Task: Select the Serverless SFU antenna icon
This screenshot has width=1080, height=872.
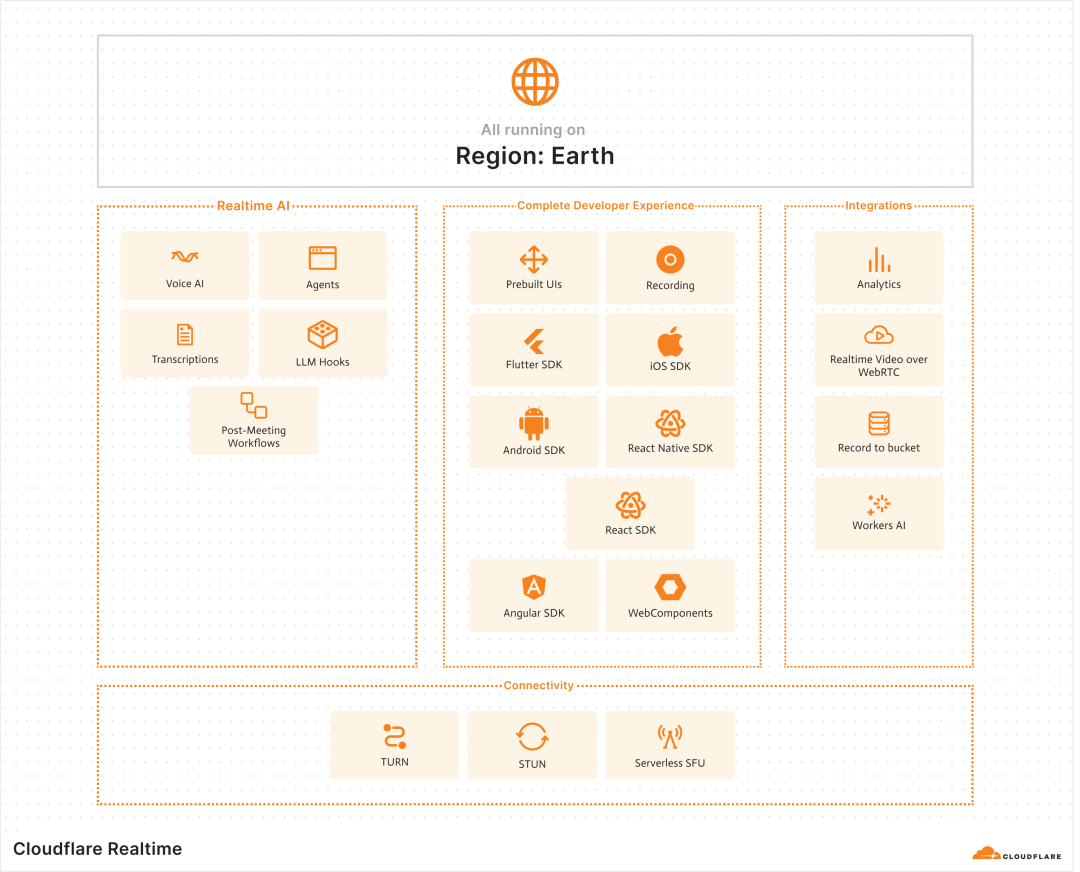Action: tap(670, 733)
